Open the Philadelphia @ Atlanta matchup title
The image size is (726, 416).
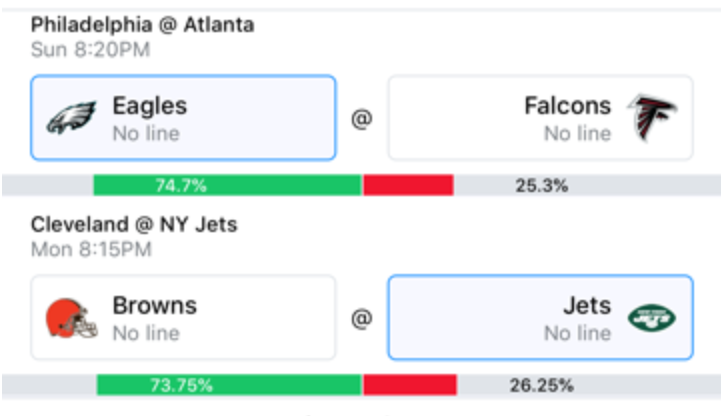tap(143, 25)
